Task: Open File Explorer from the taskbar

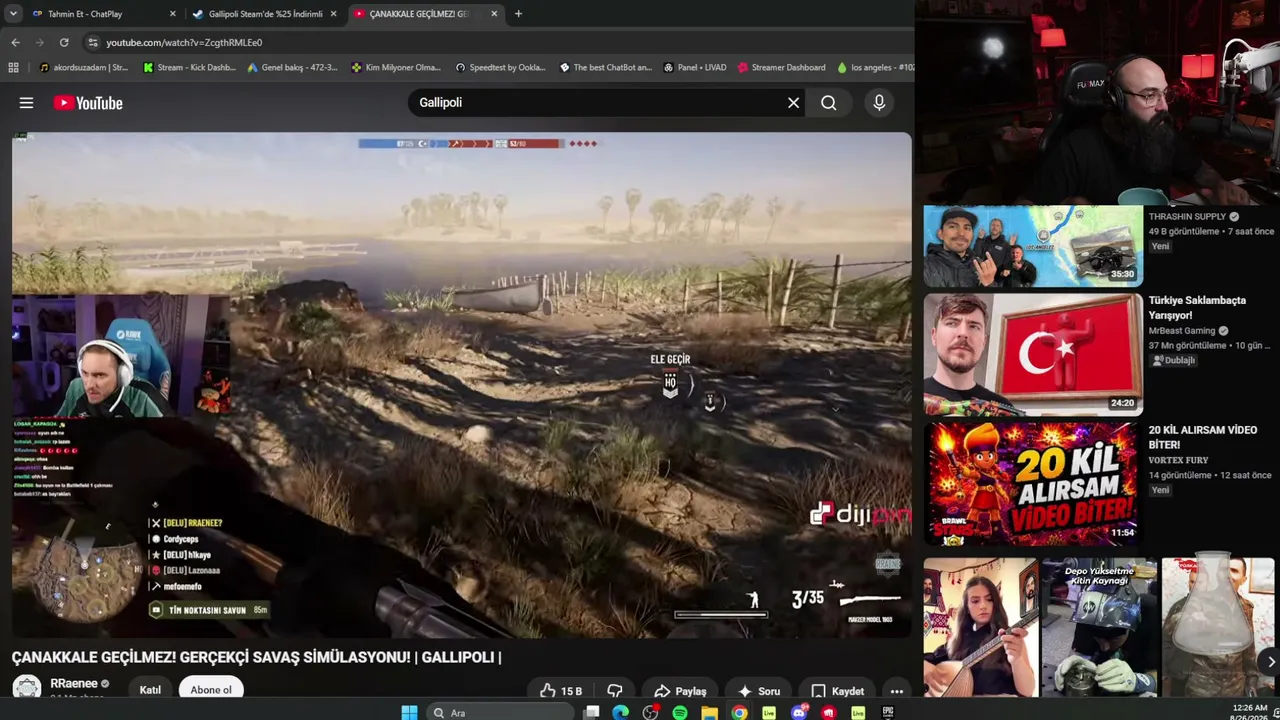Action: click(709, 712)
